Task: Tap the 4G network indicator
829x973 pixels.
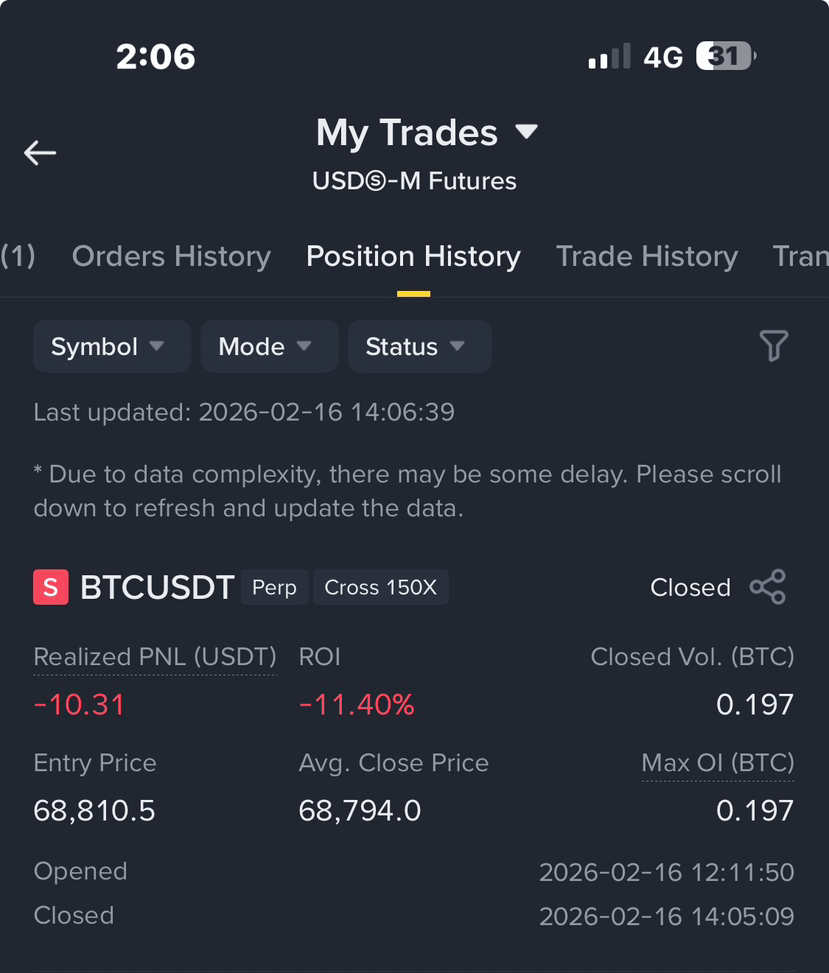Action: point(663,58)
